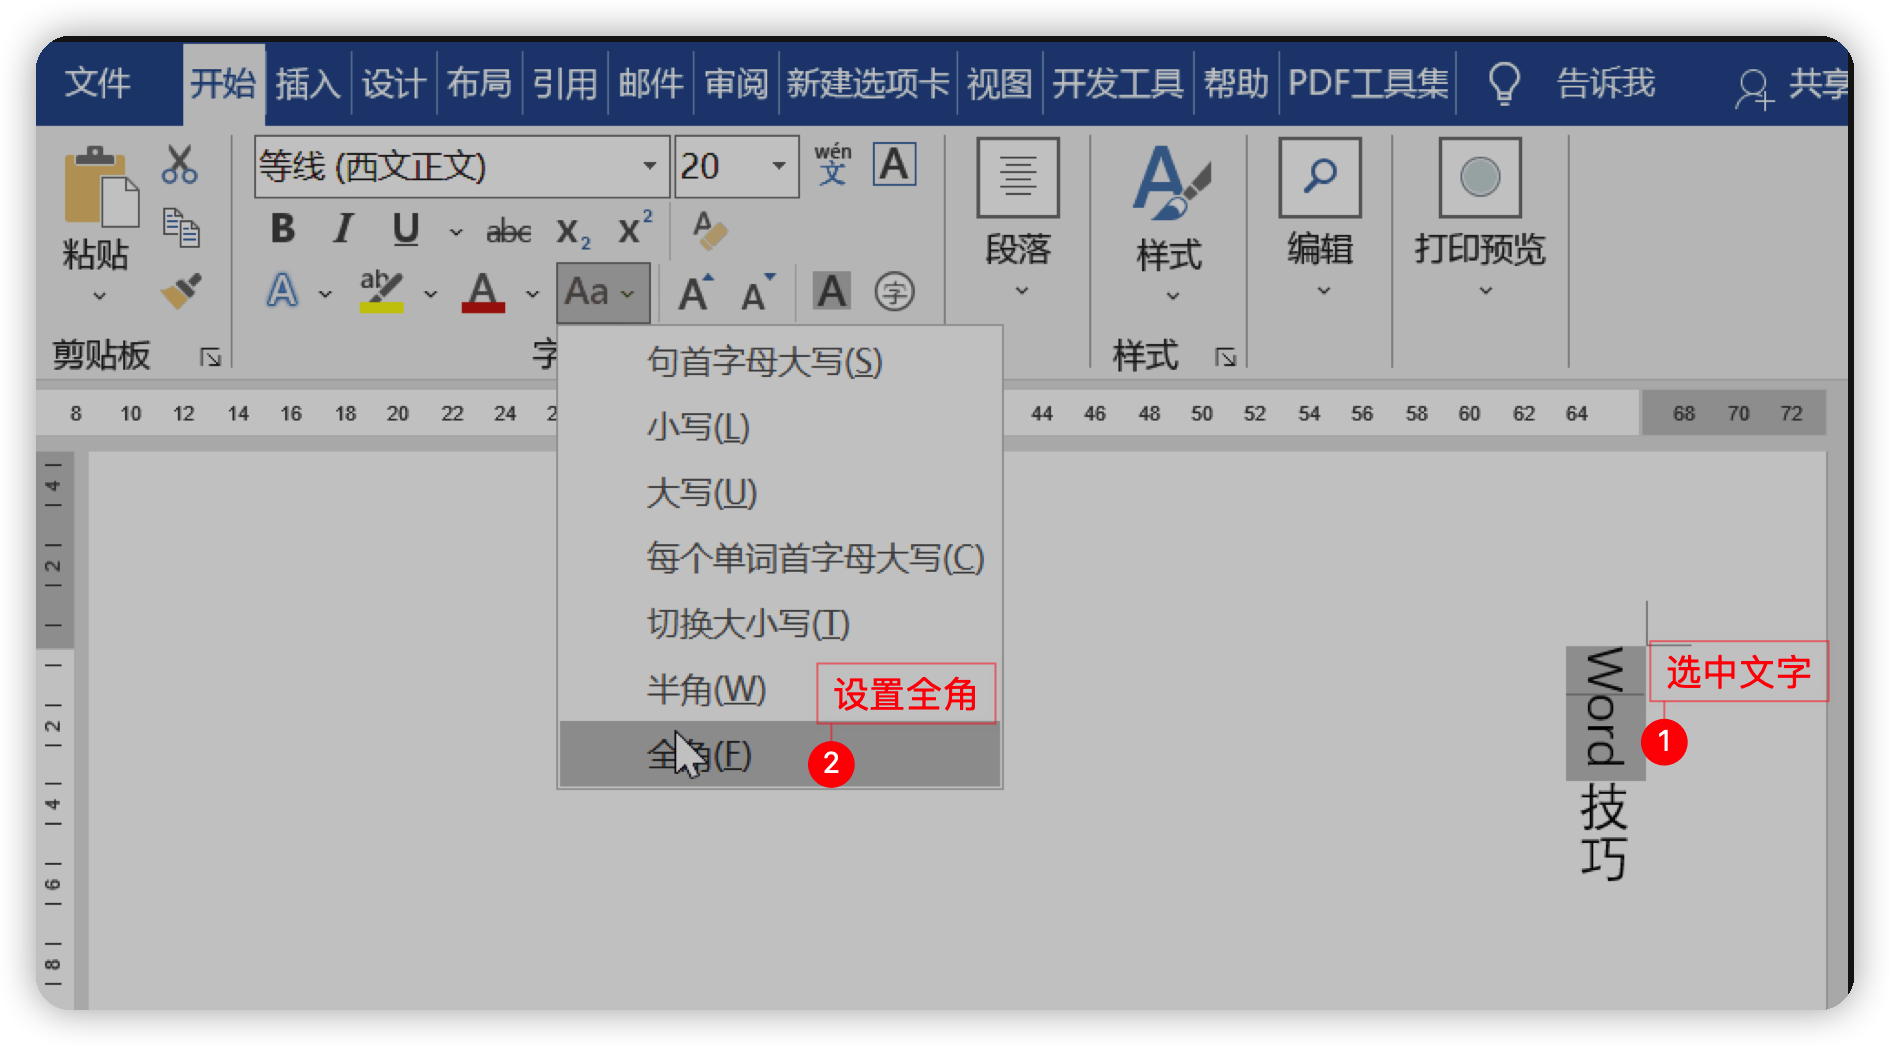Switch to the 审阅 Review tab
This screenshot has width=1890, height=1046.
(x=736, y=83)
